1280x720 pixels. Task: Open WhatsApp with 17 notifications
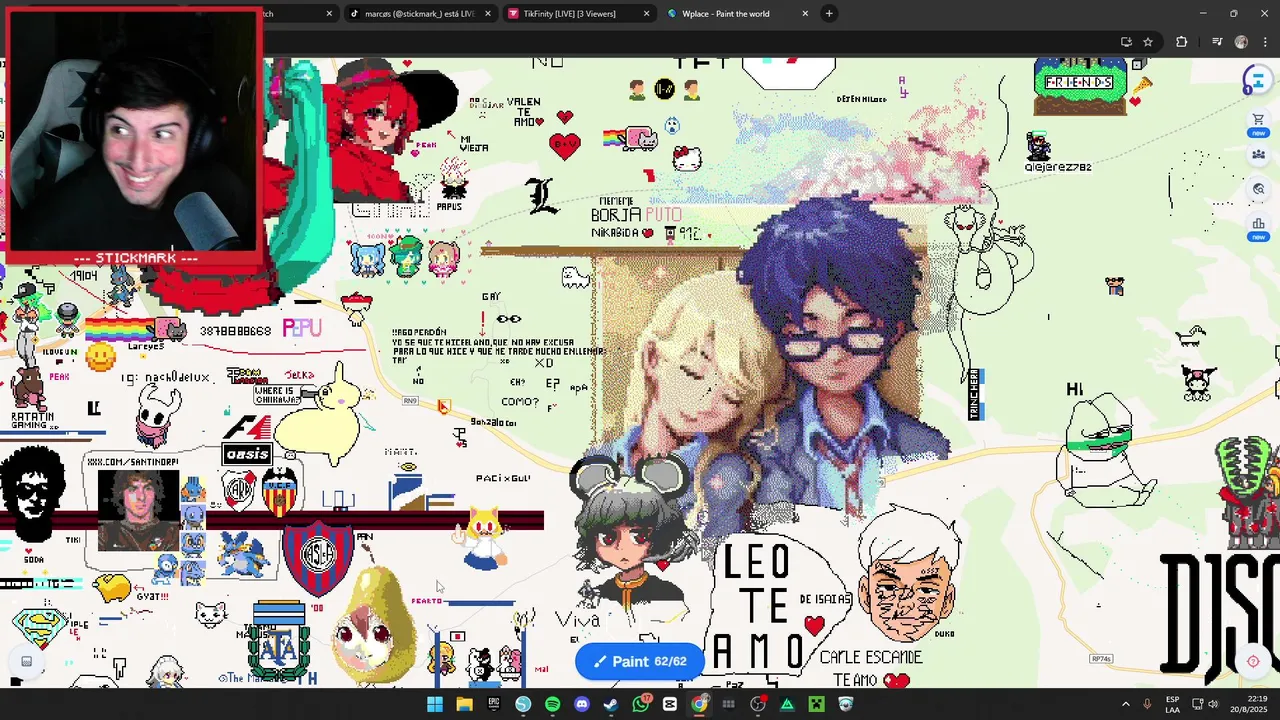[641, 704]
